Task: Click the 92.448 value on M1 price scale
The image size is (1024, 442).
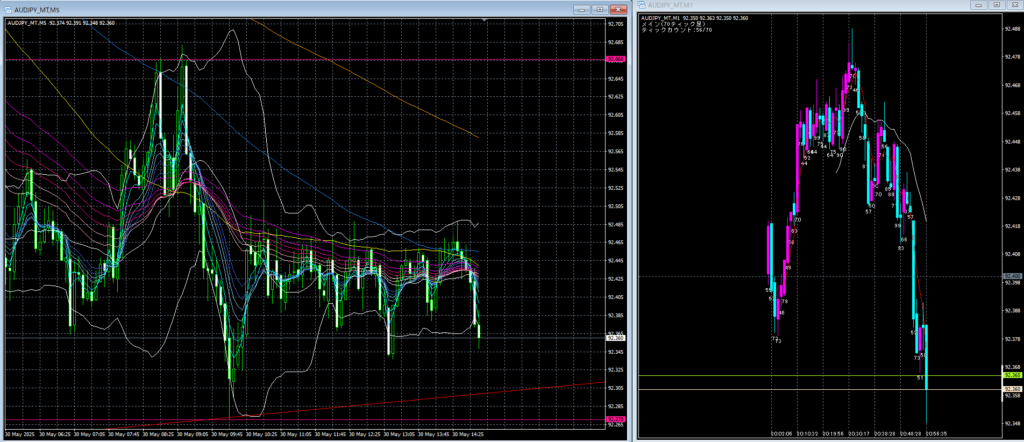Action: (1013, 142)
